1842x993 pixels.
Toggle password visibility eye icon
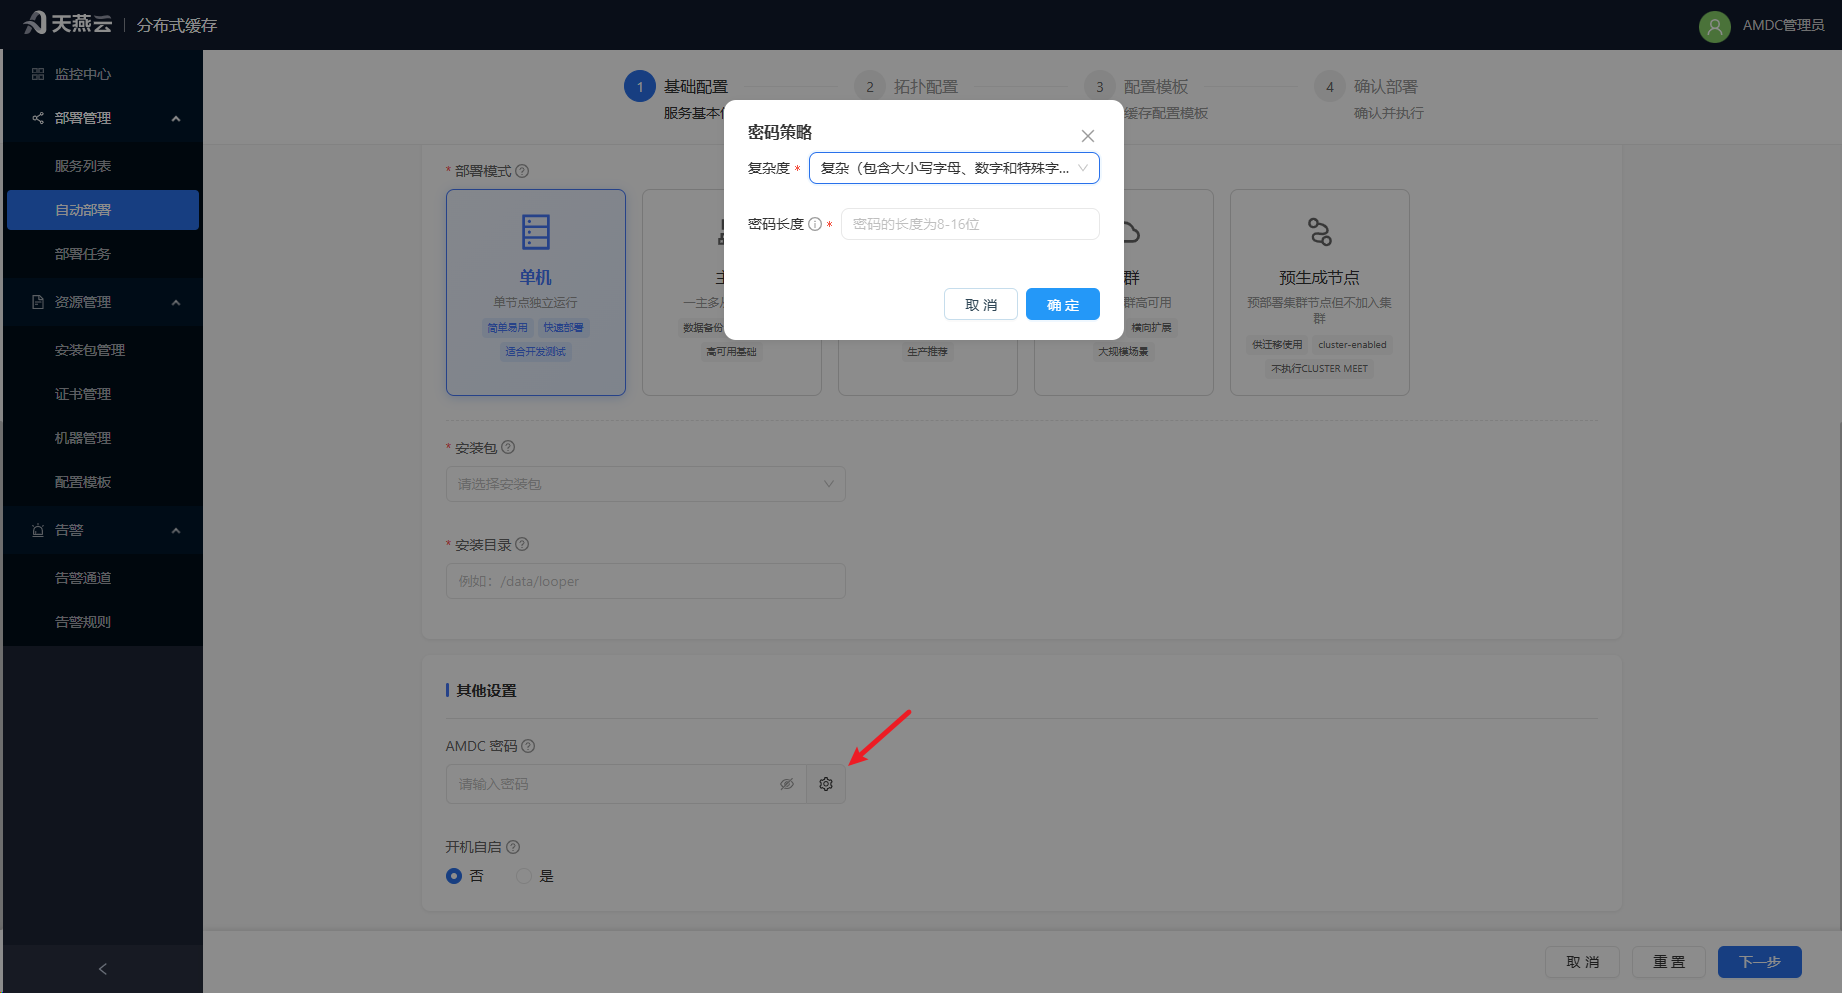coord(787,784)
